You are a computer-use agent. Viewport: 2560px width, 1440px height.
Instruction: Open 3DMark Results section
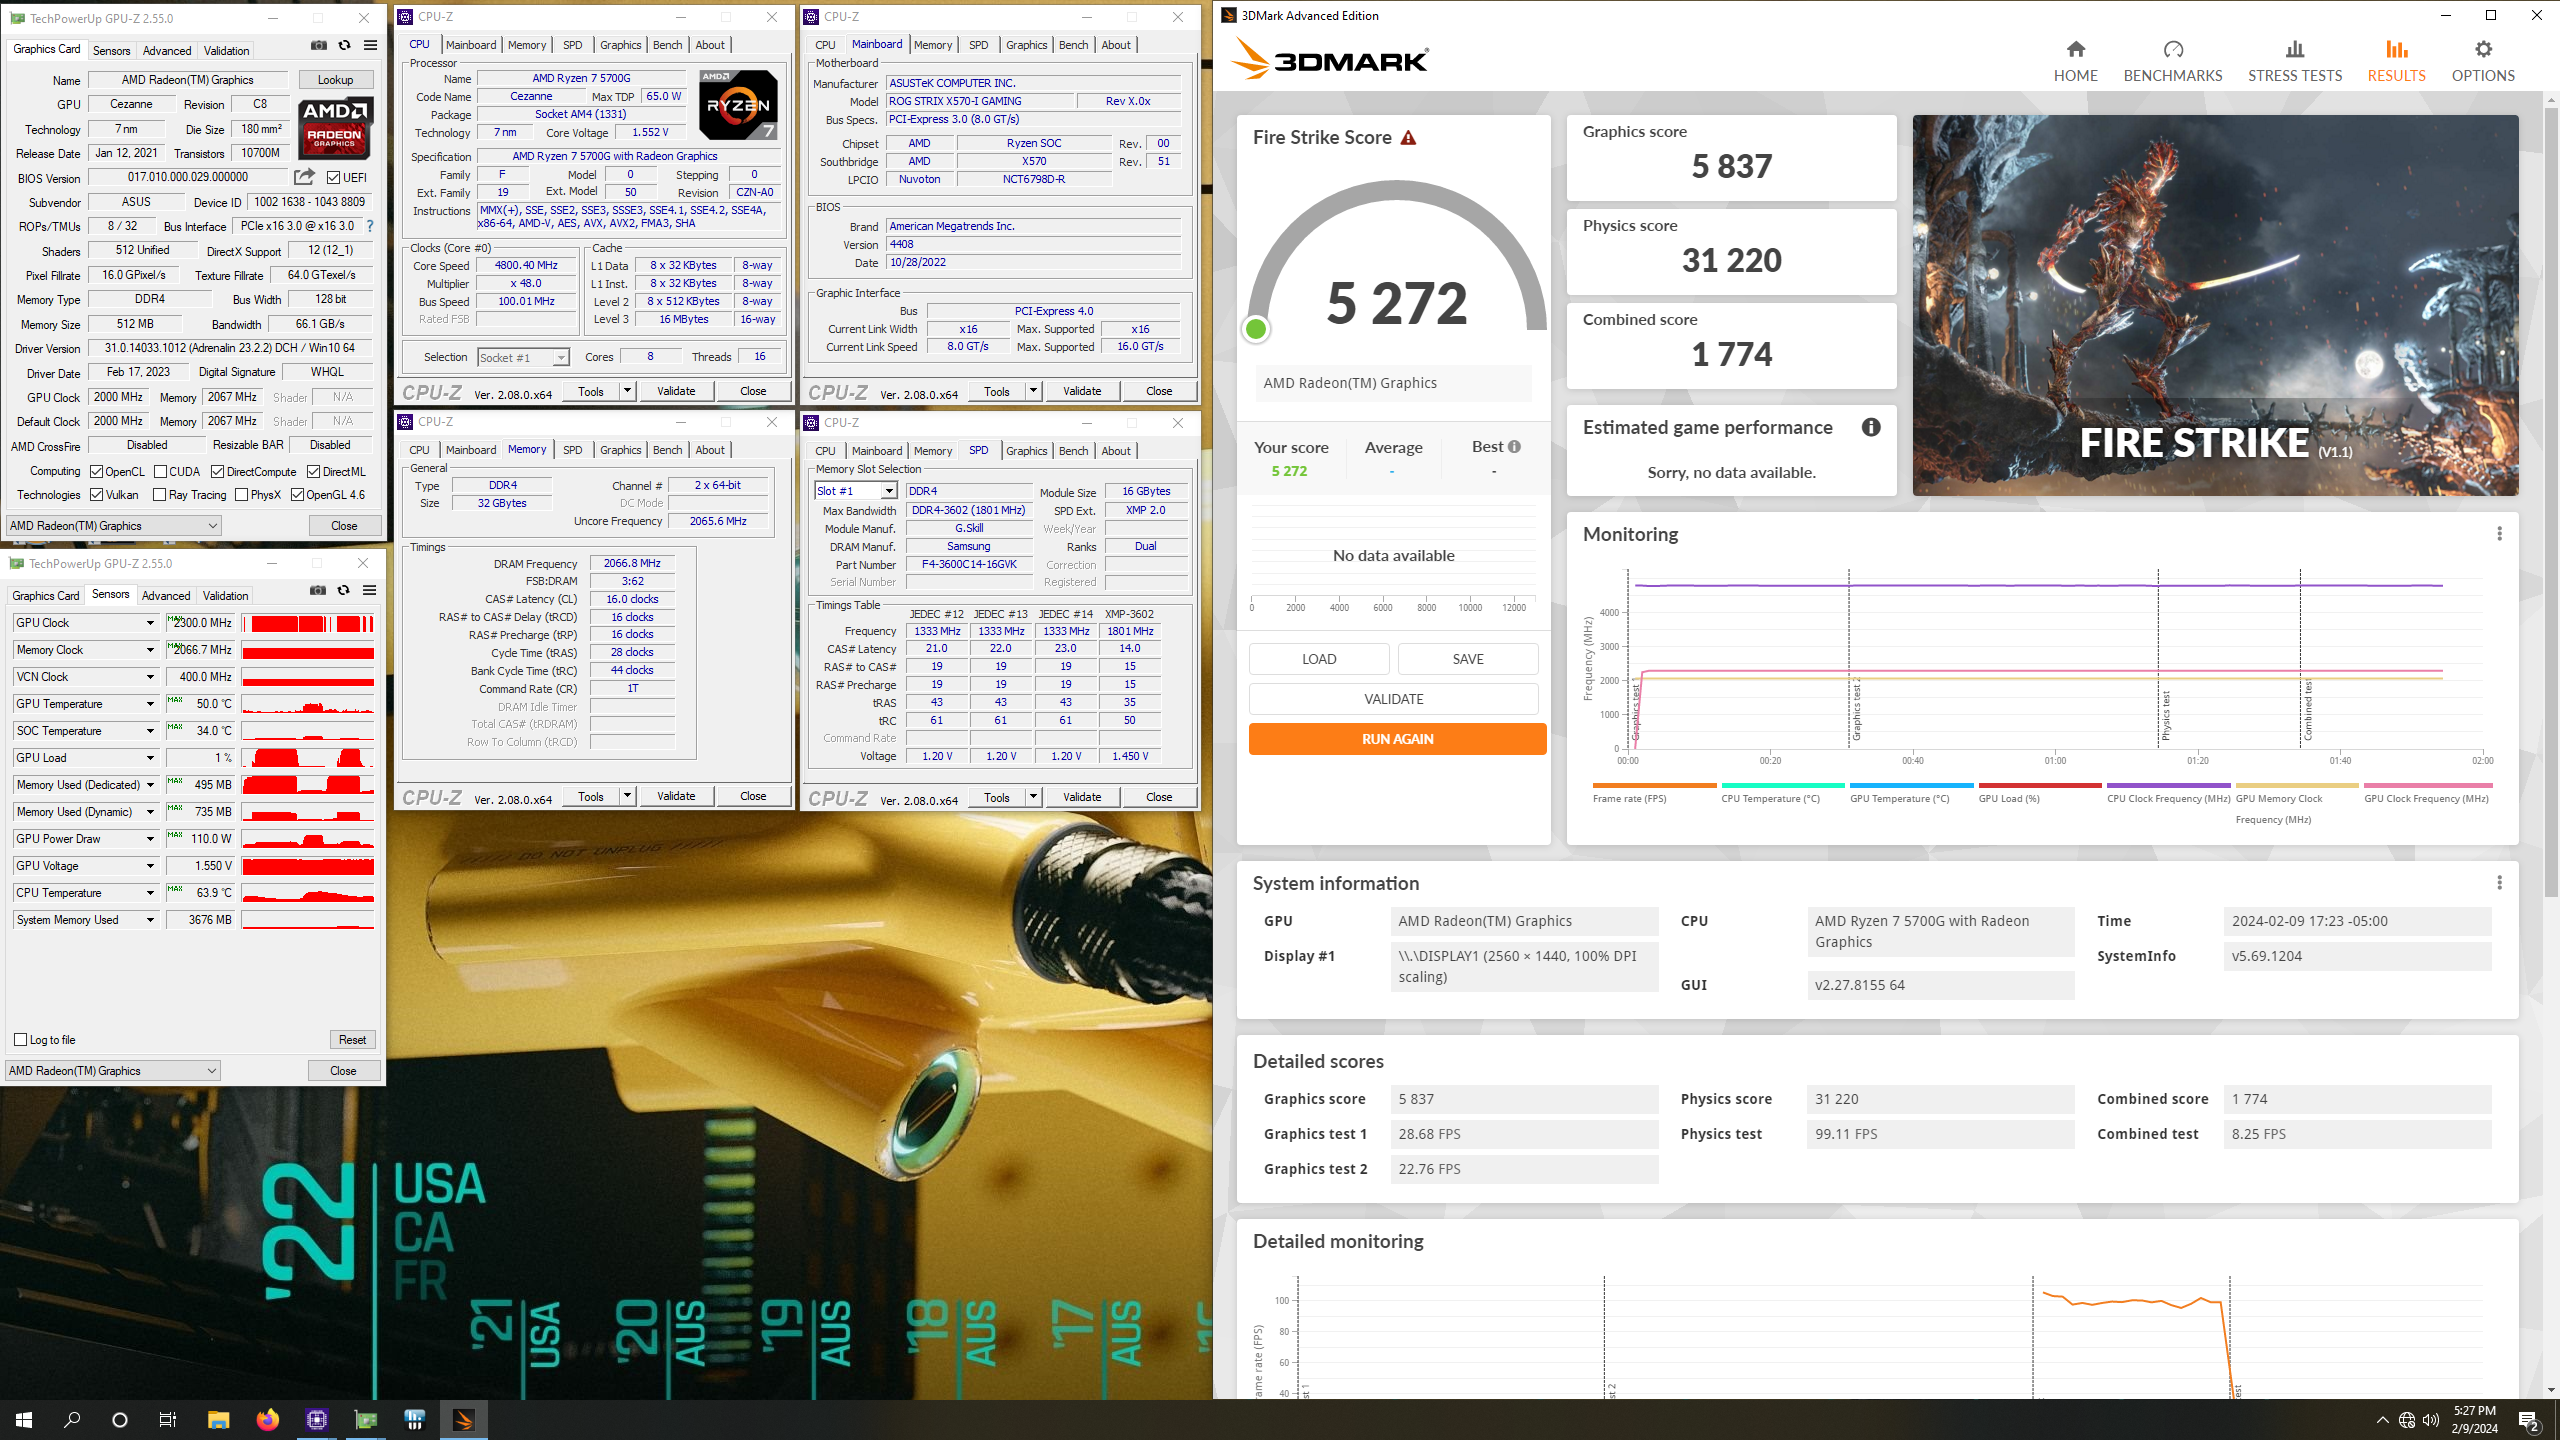click(x=2396, y=61)
